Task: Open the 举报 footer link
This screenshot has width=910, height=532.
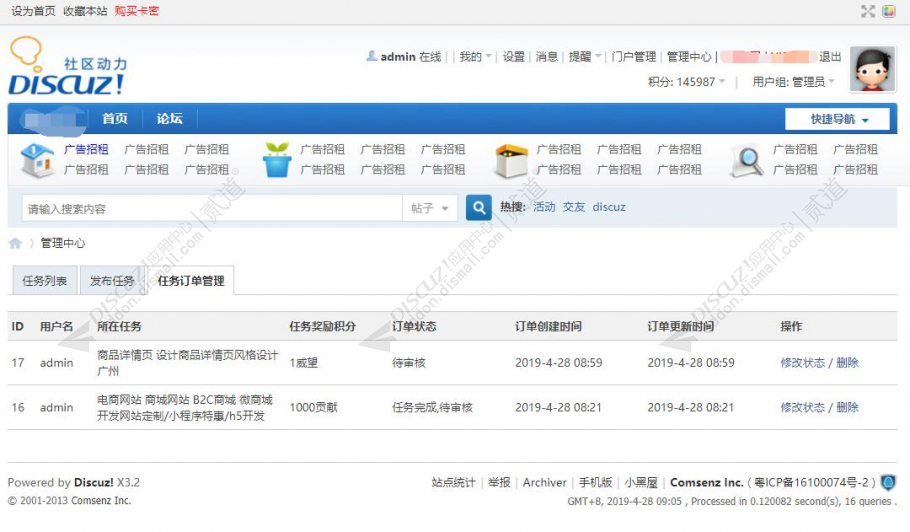Action: click(x=499, y=482)
